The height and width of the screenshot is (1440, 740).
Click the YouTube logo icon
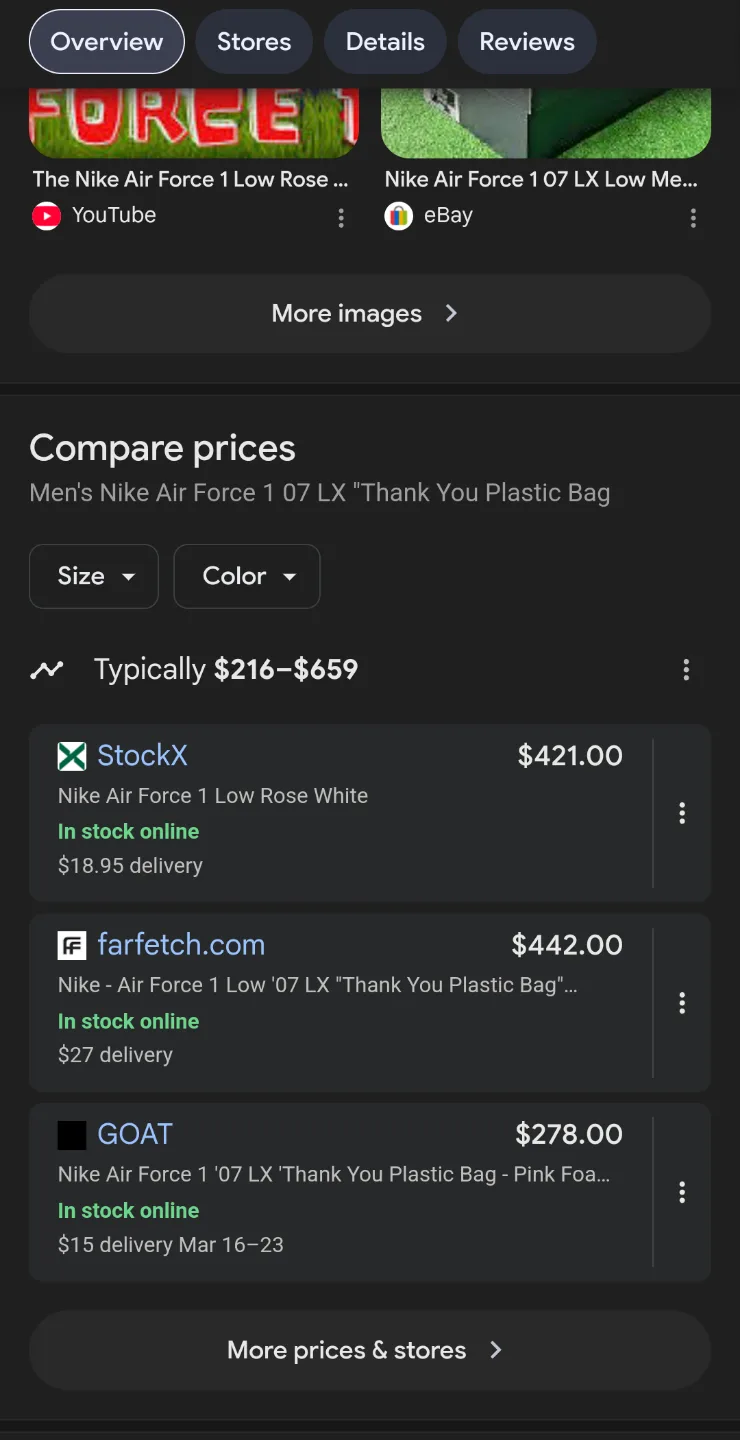pyautogui.click(x=46, y=216)
